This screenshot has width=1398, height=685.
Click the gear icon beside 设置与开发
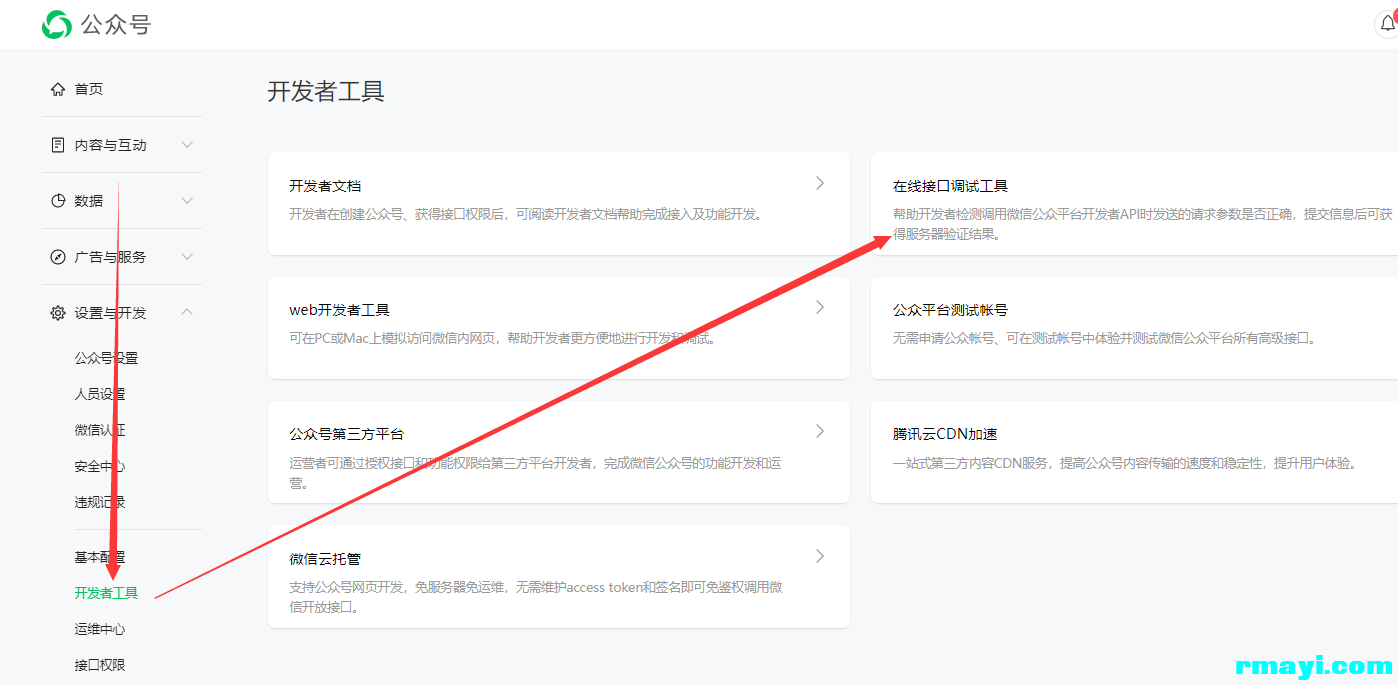(58, 313)
